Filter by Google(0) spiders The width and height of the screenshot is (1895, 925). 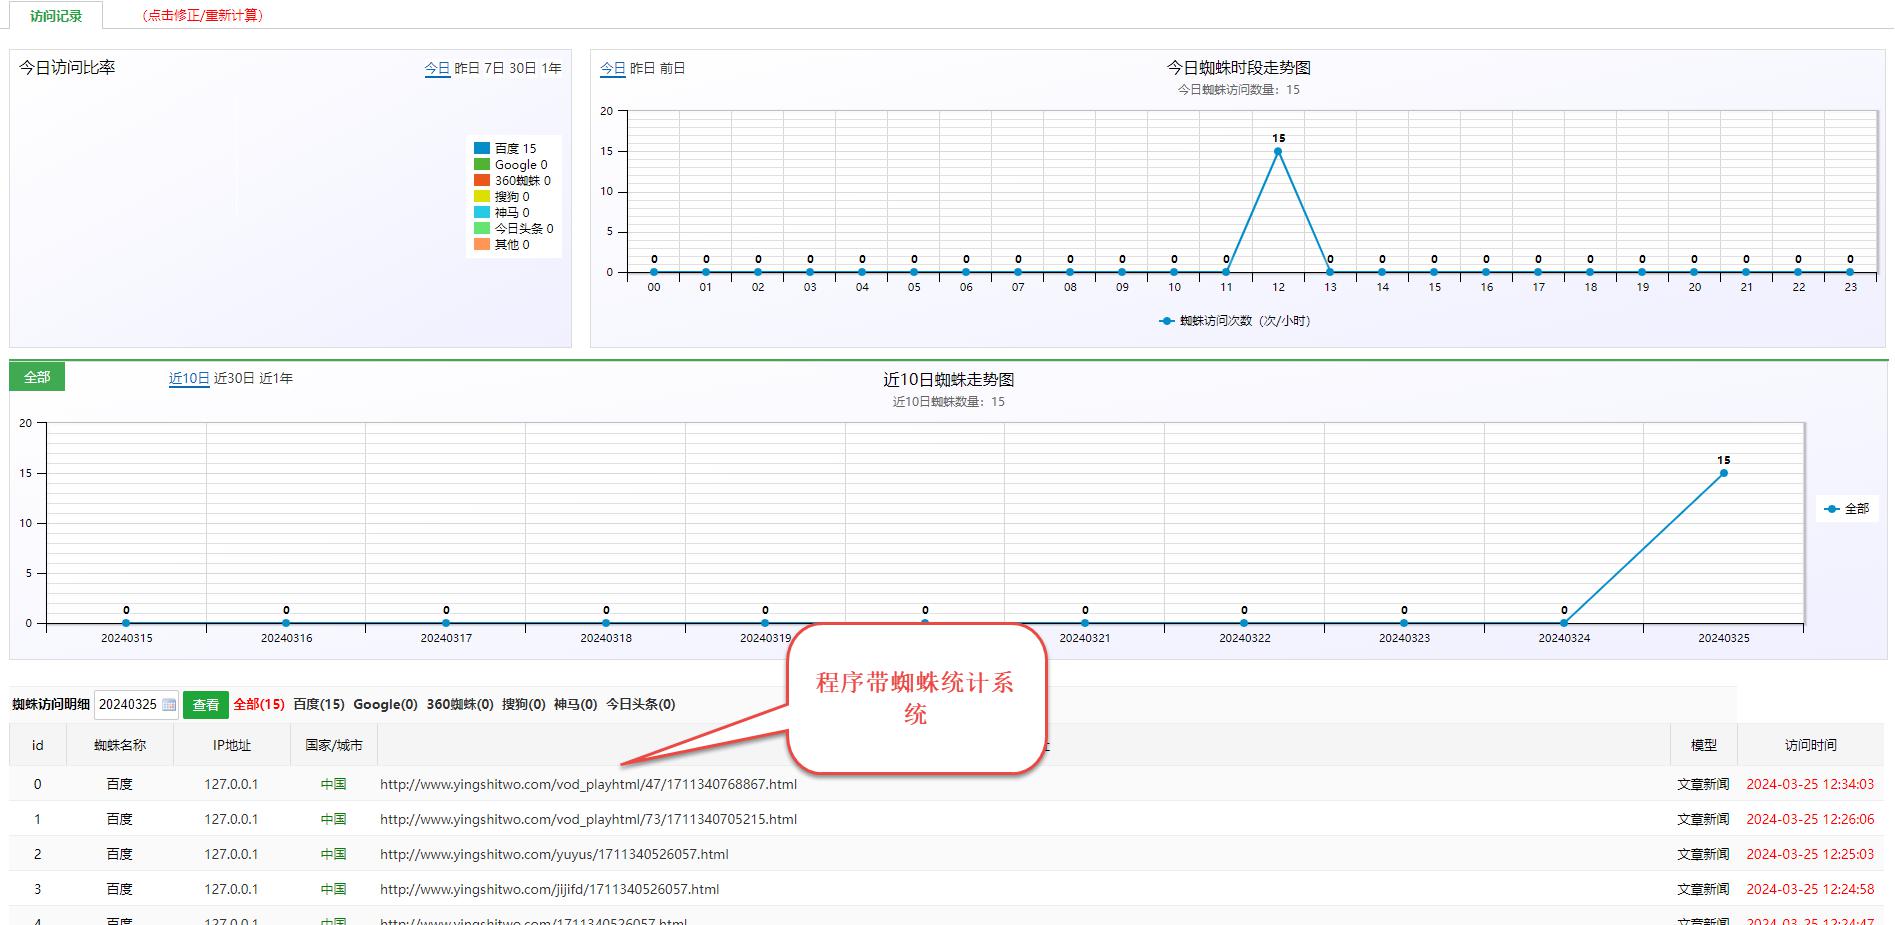(x=385, y=704)
